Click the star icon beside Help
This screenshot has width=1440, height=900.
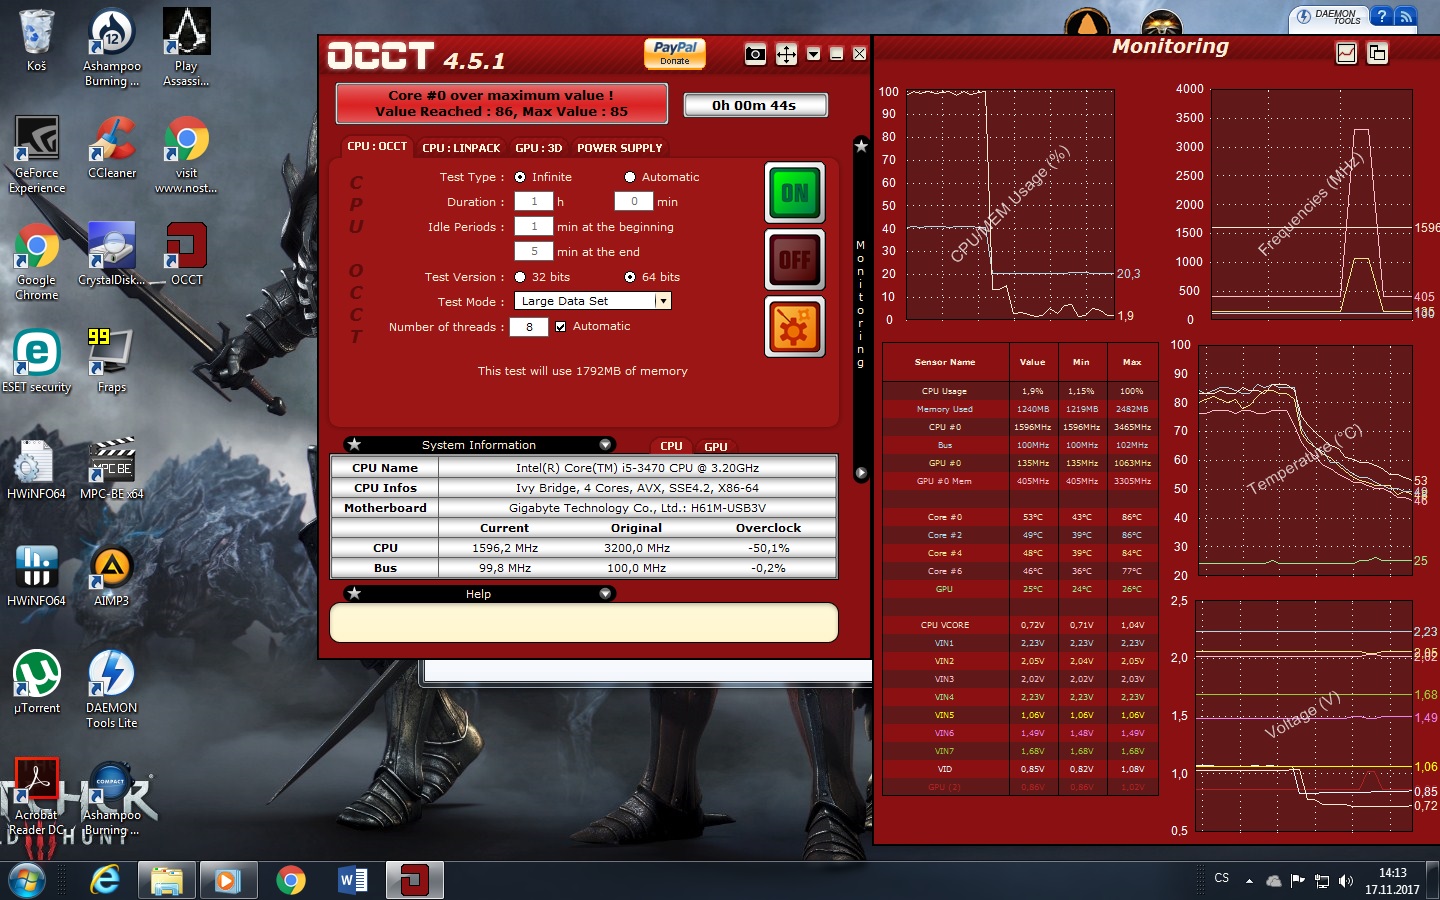(x=354, y=593)
